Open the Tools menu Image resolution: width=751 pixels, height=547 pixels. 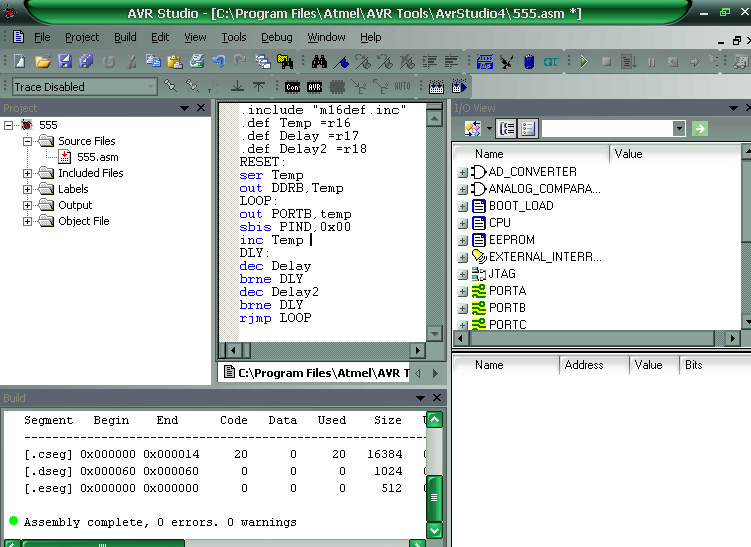tap(234, 37)
